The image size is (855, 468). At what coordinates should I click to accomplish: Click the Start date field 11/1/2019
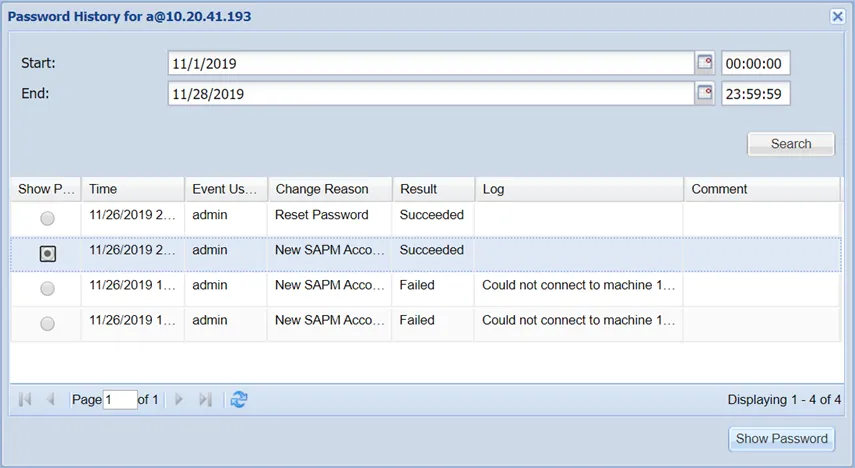pos(431,63)
